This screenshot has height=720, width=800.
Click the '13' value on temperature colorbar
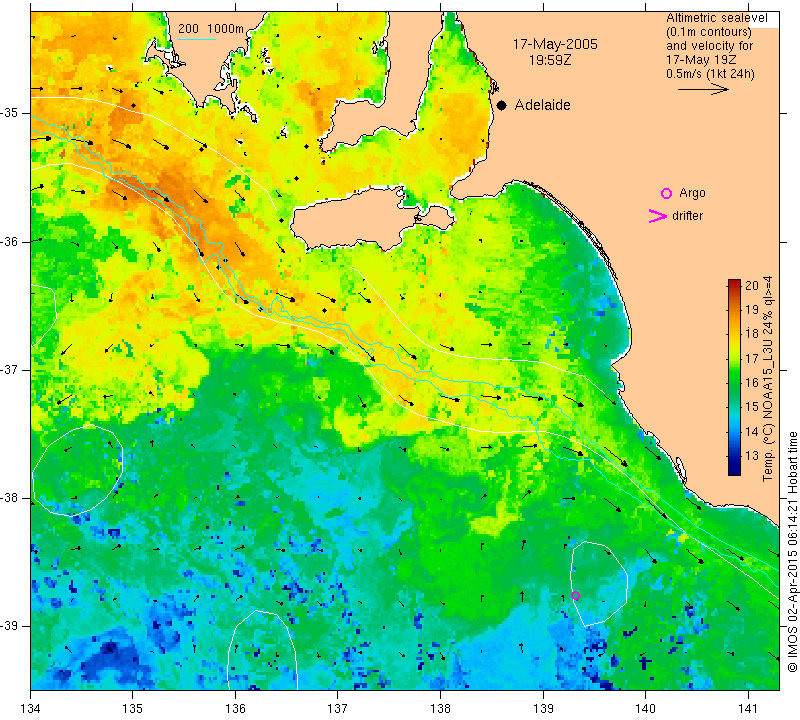click(x=752, y=456)
